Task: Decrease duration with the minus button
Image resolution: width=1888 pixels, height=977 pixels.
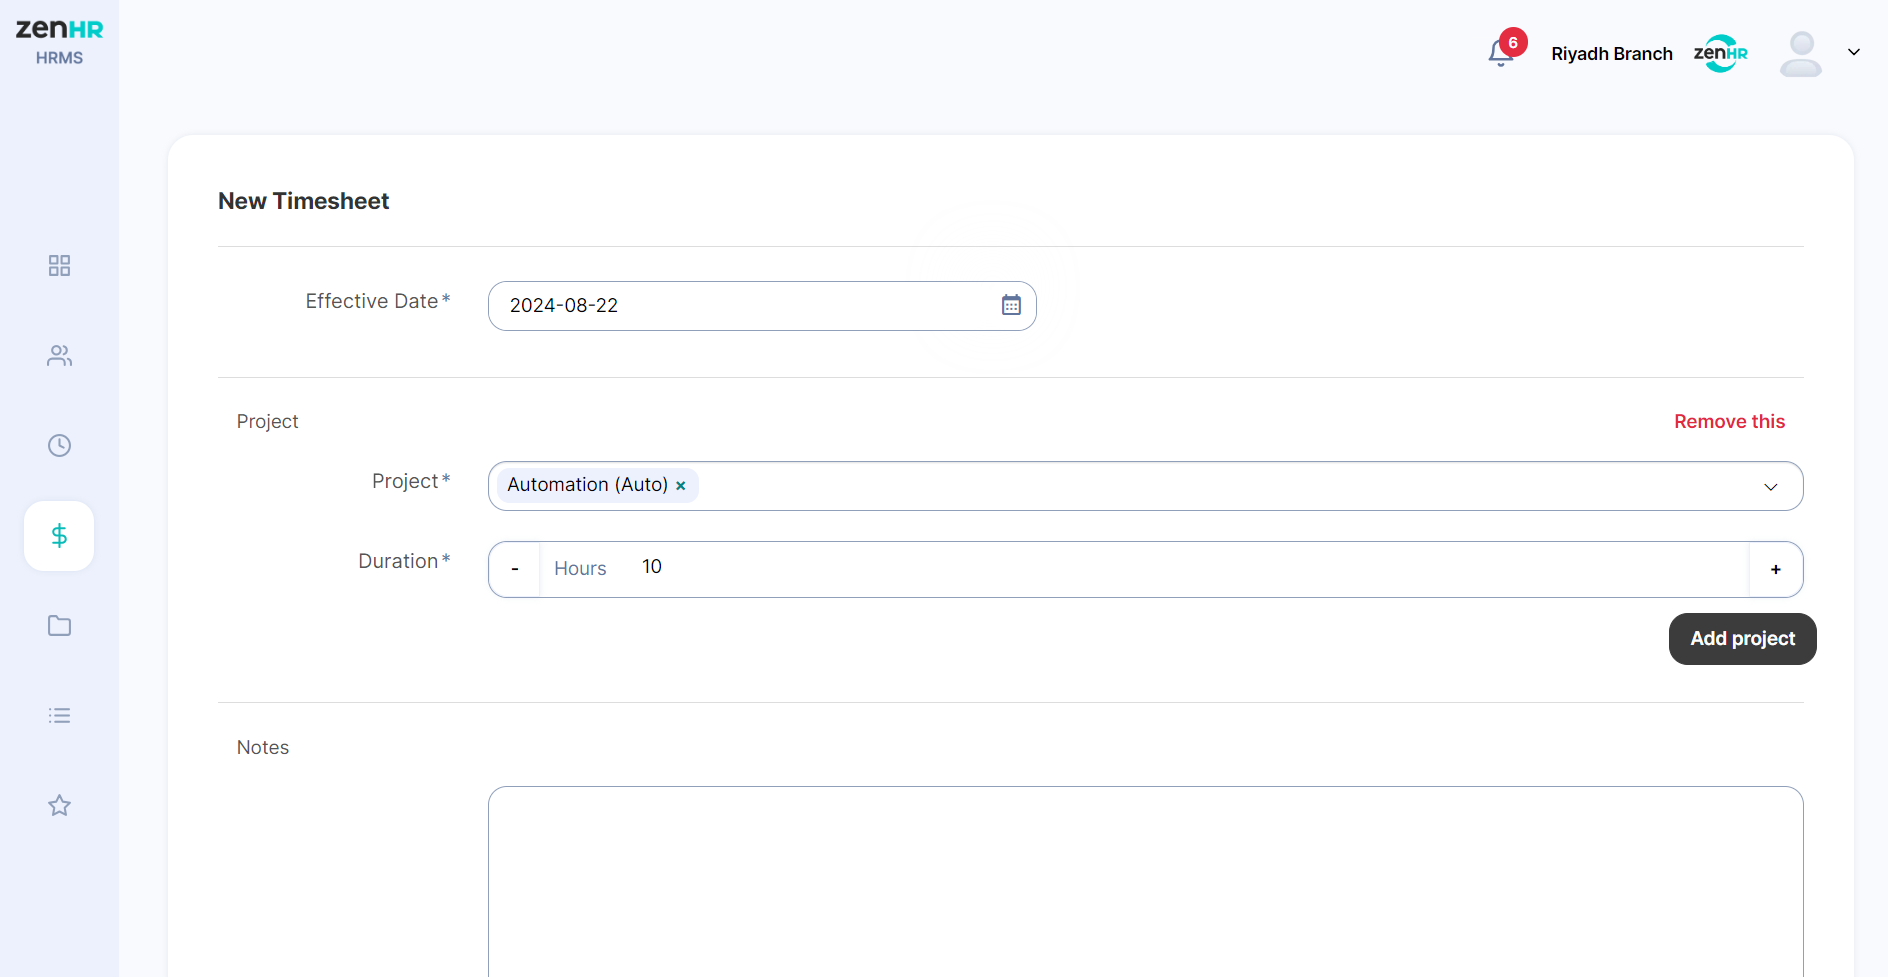Action: [x=515, y=569]
